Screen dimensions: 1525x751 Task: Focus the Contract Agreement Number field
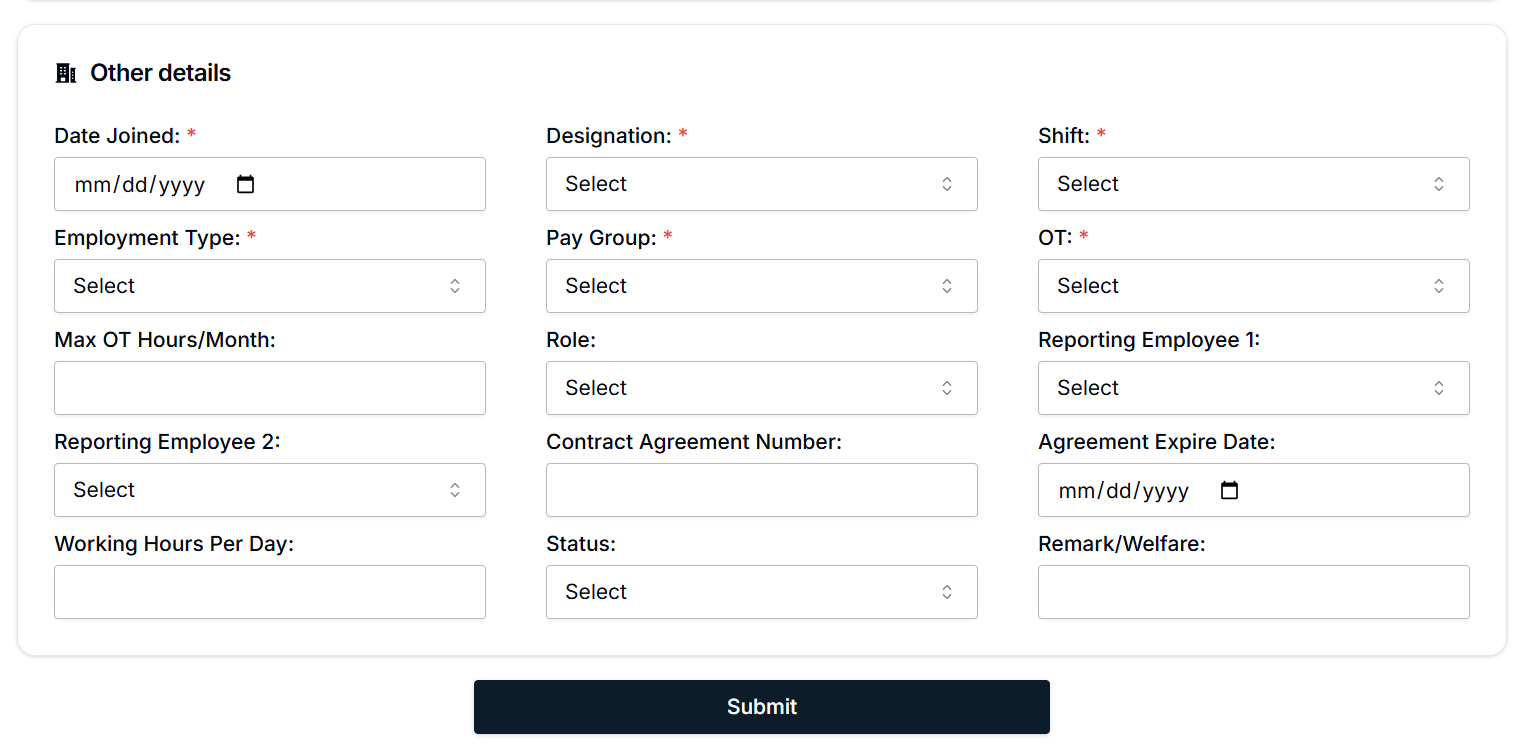[x=761, y=490]
